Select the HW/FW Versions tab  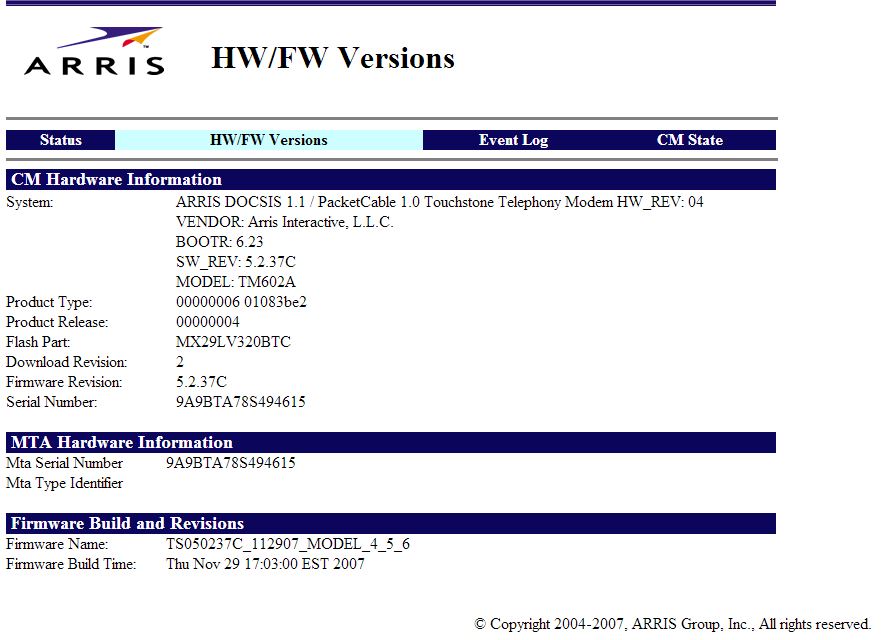tap(269, 140)
